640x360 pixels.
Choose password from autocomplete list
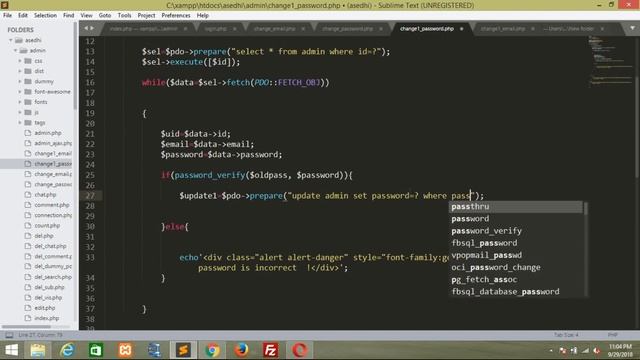[x=516, y=219]
